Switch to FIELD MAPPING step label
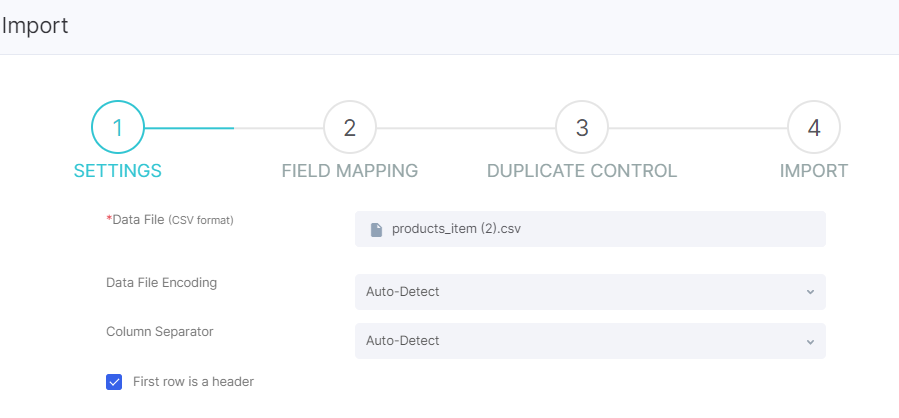899x418 pixels. (x=350, y=171)
